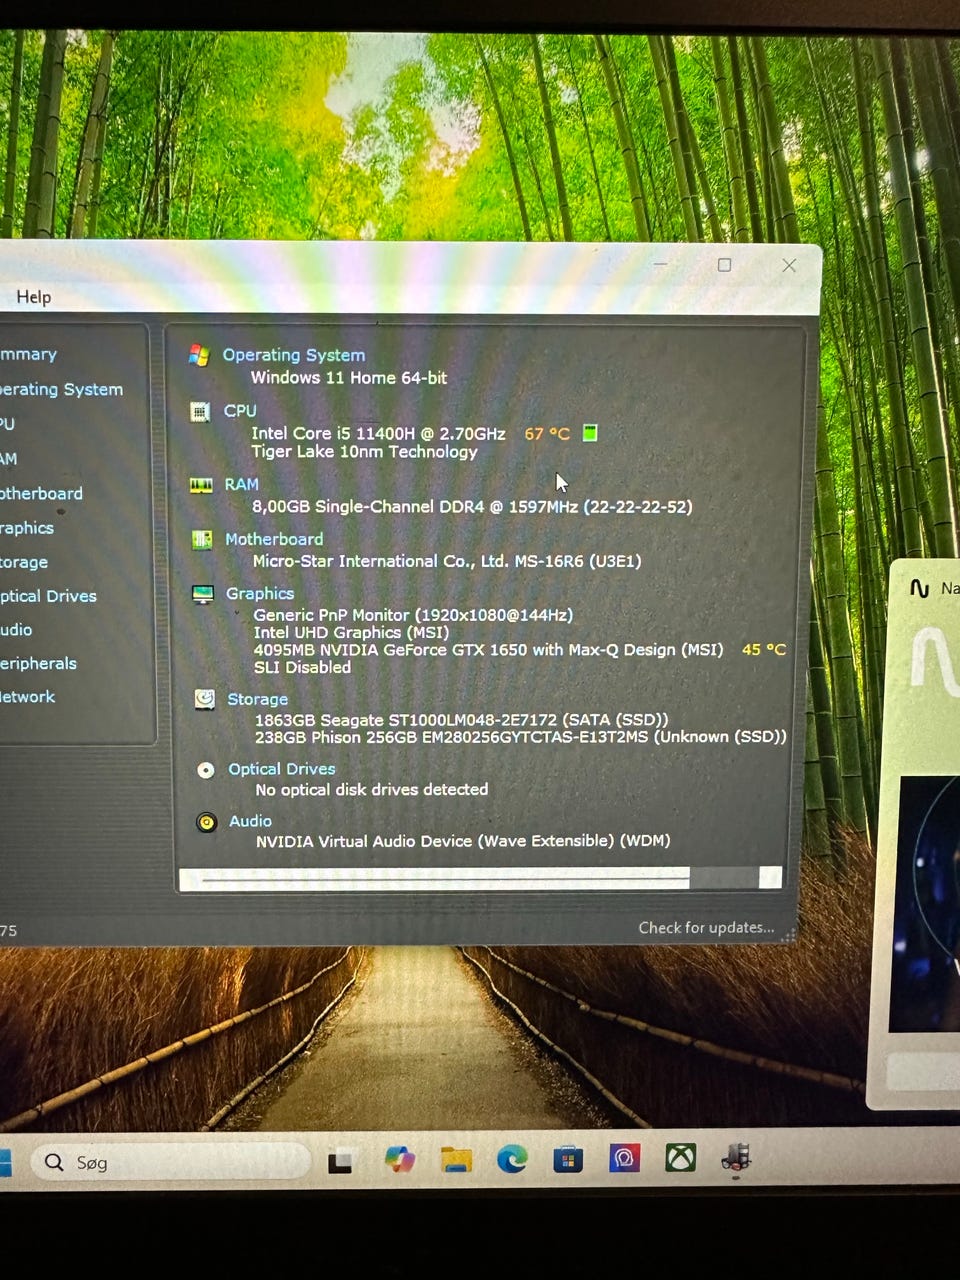Select Network in the sidebar
The image size is (960, 1280).
click(x=27, y=697)
